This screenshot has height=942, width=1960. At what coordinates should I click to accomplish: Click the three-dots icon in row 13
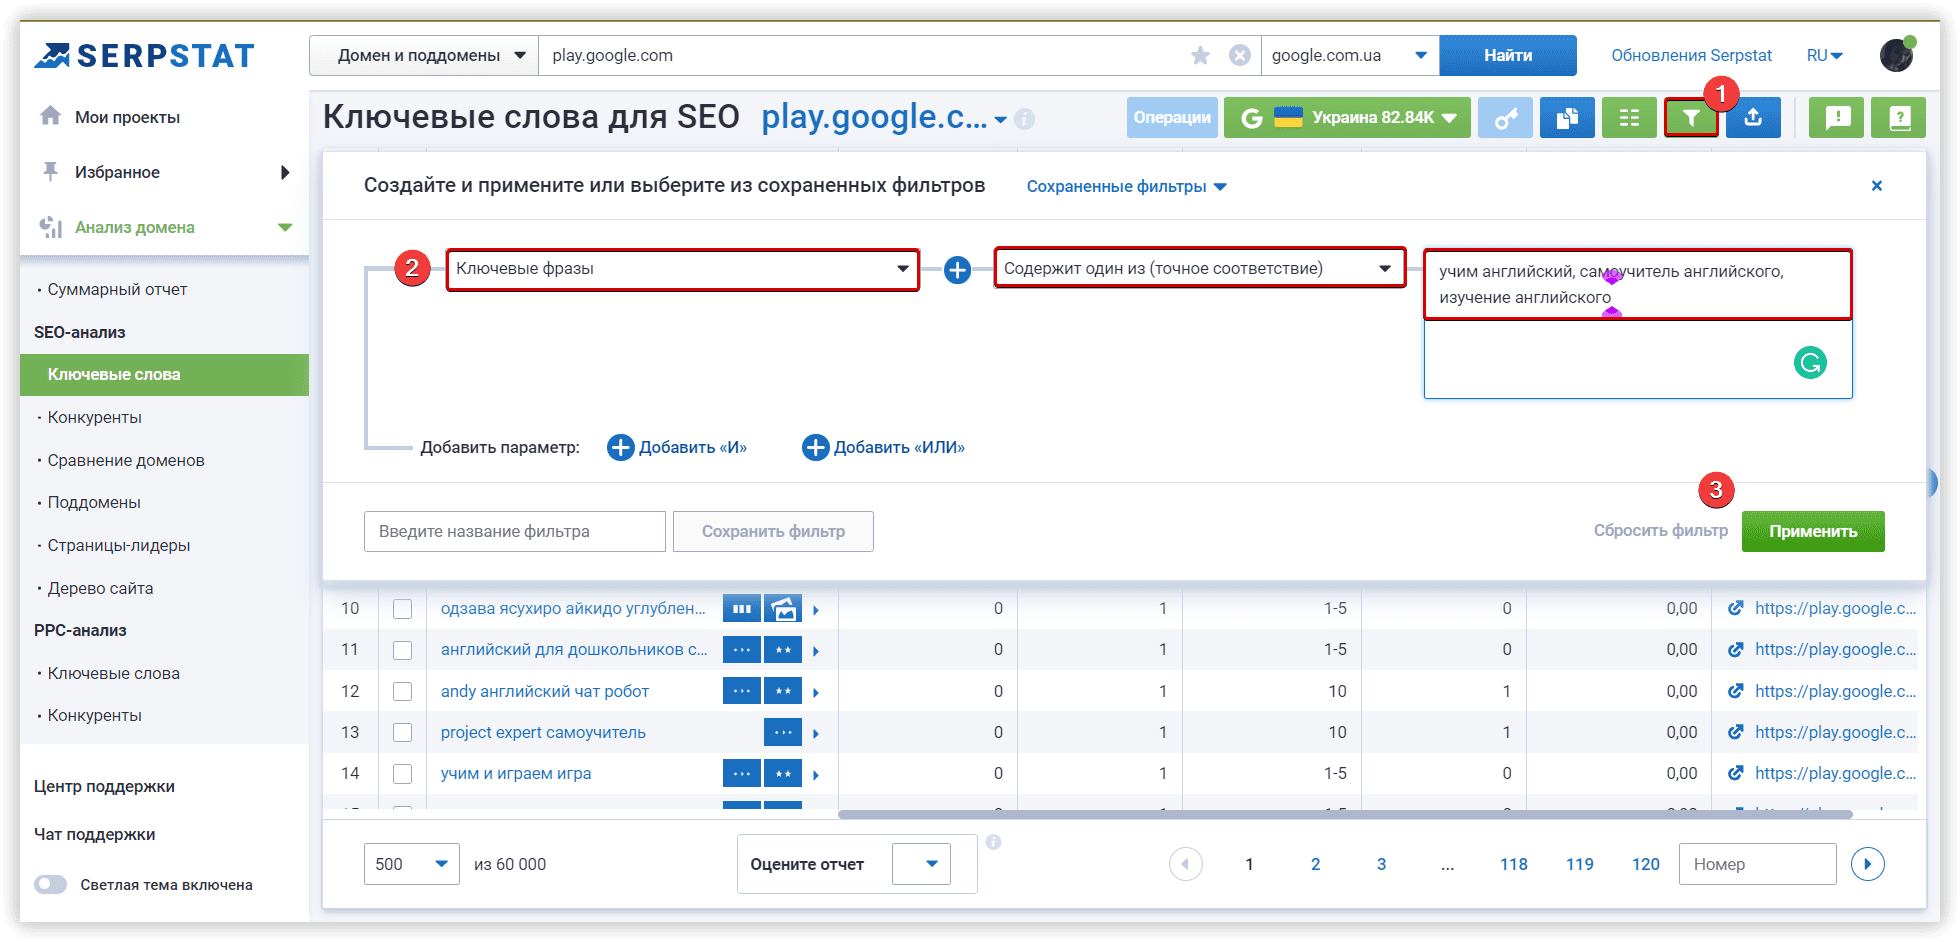point(783,732)
